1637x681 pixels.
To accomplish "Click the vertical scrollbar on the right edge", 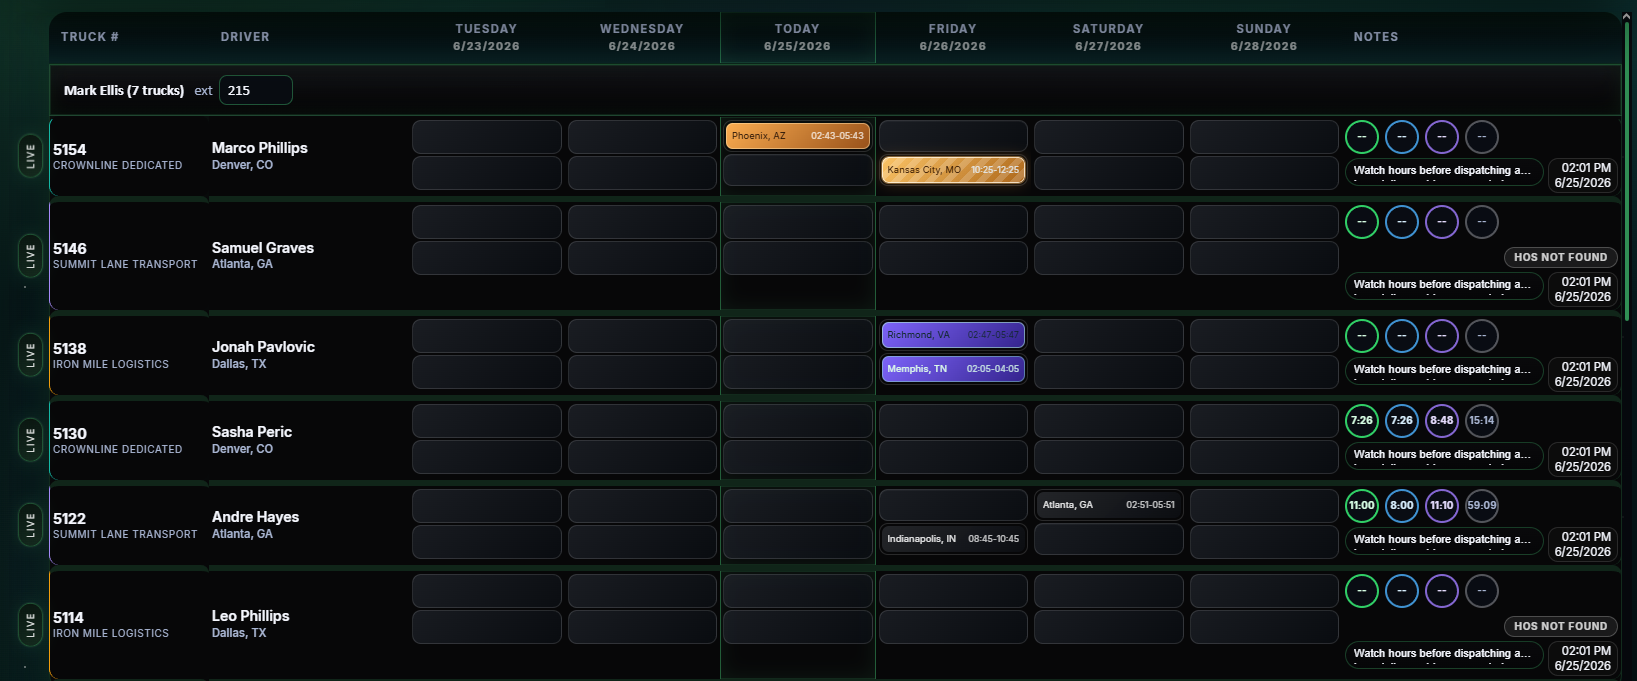I will 1627,170.
